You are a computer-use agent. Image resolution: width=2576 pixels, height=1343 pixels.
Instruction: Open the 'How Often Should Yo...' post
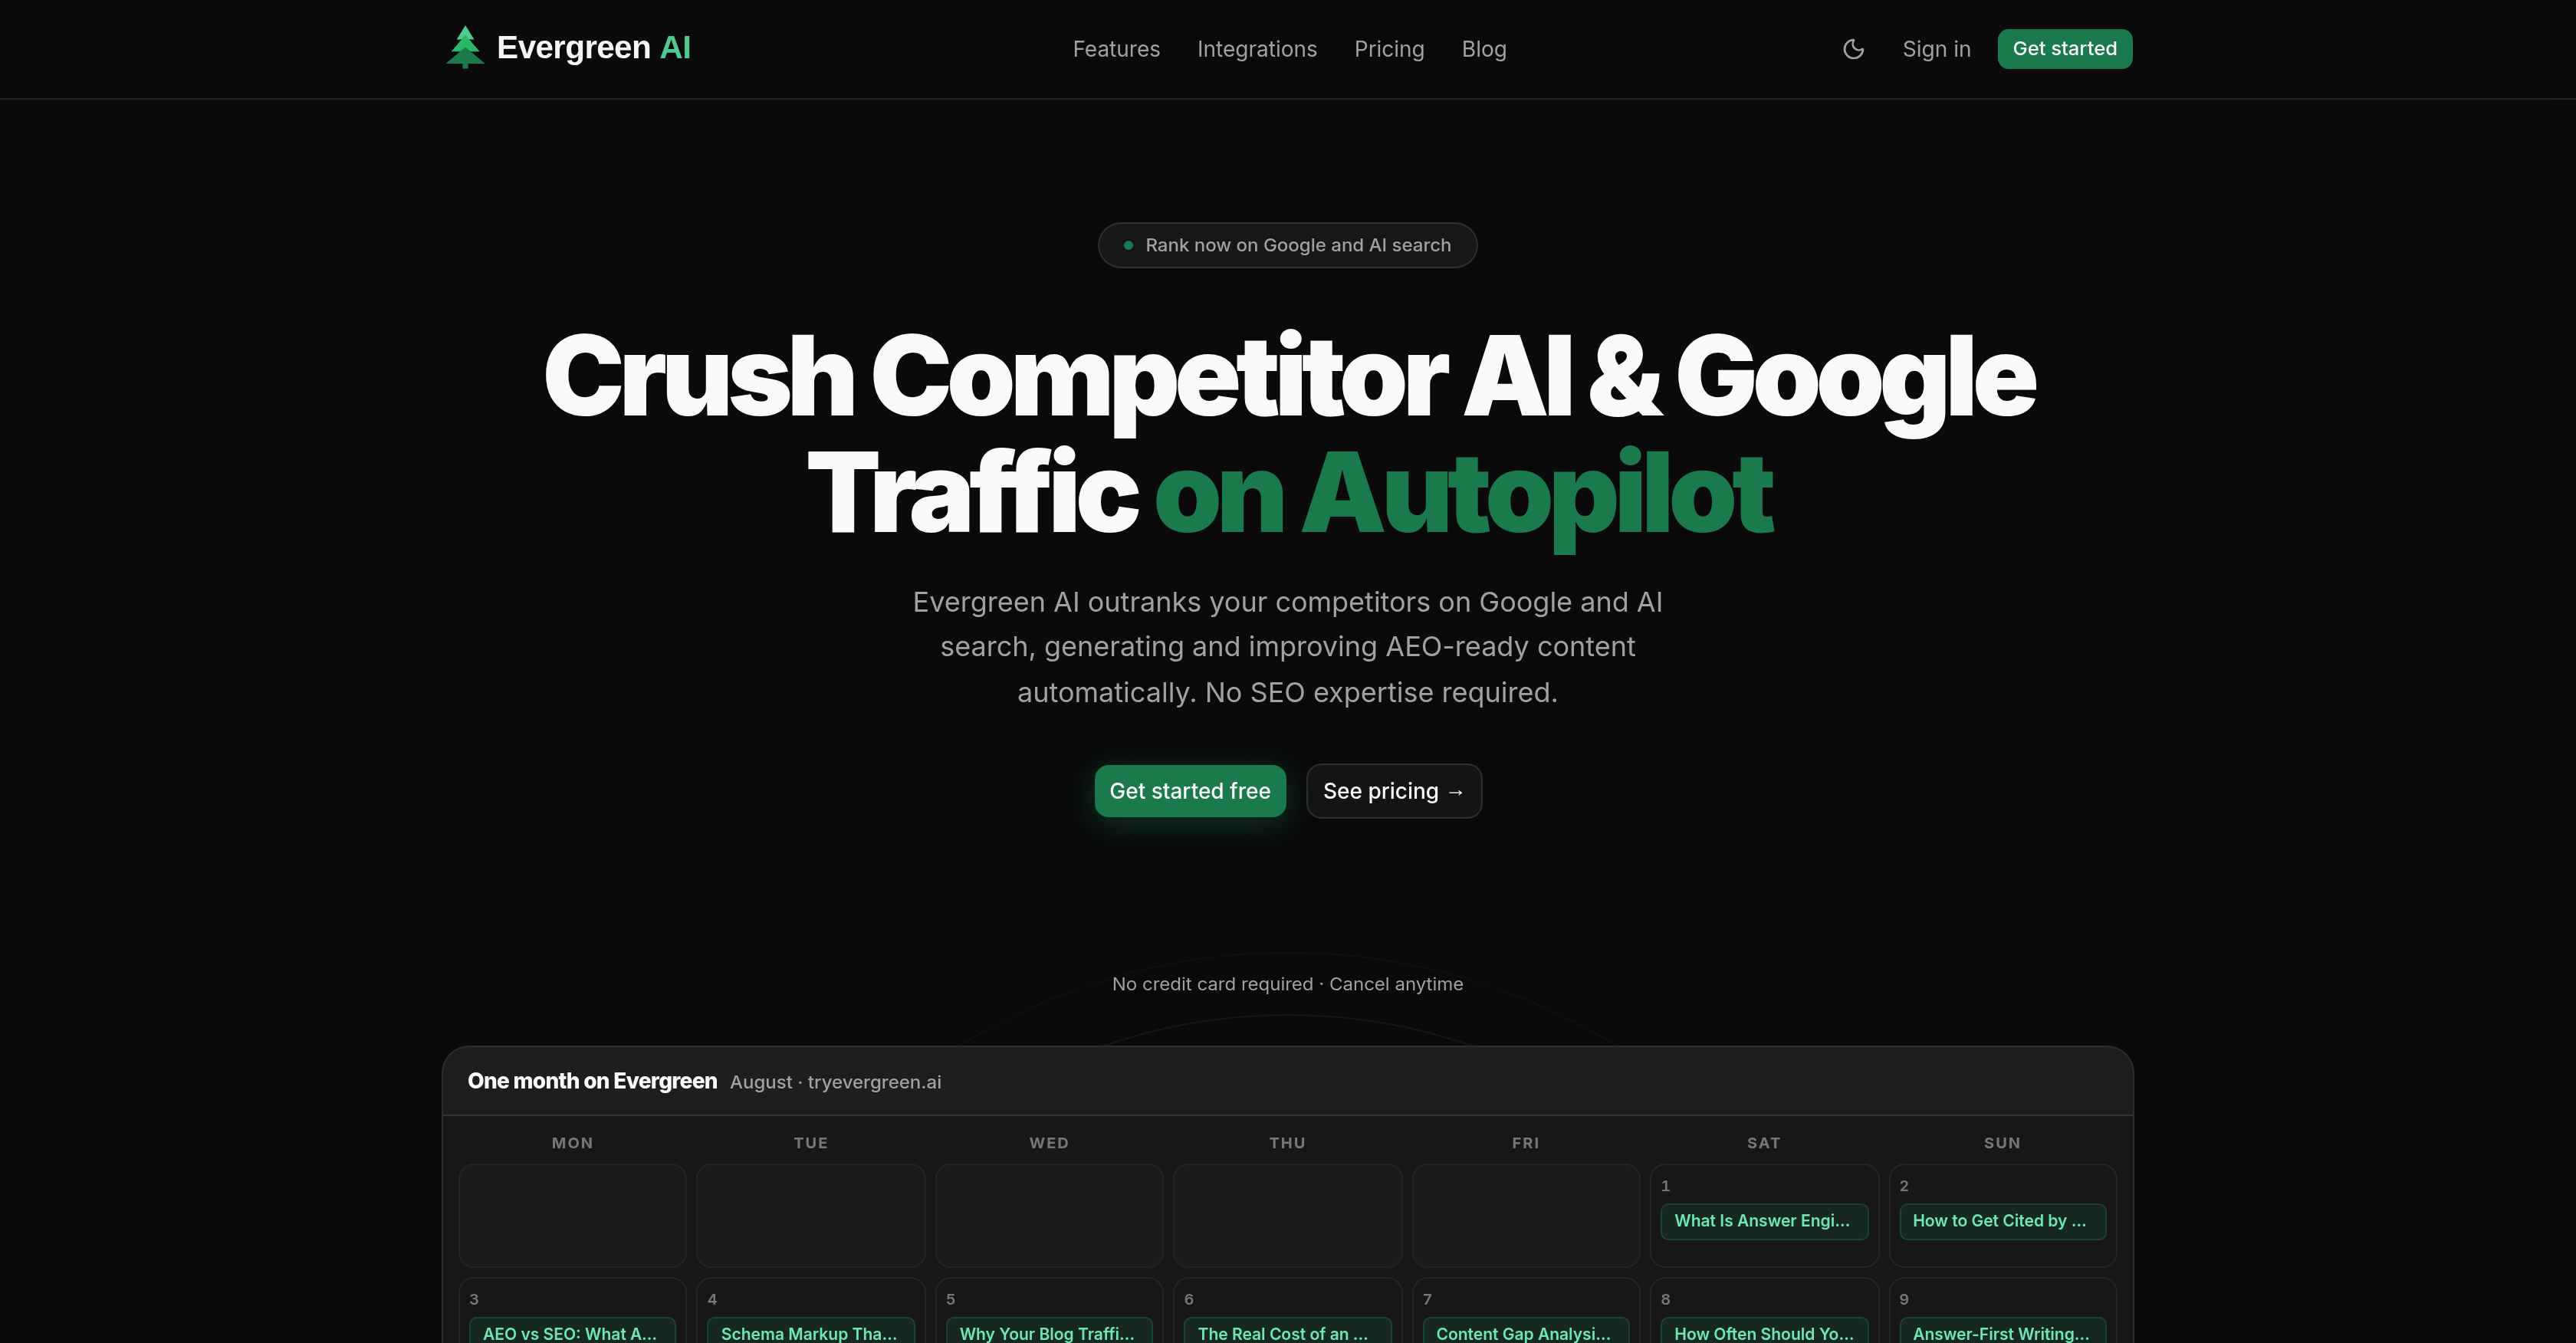tap(1764, 1331)
